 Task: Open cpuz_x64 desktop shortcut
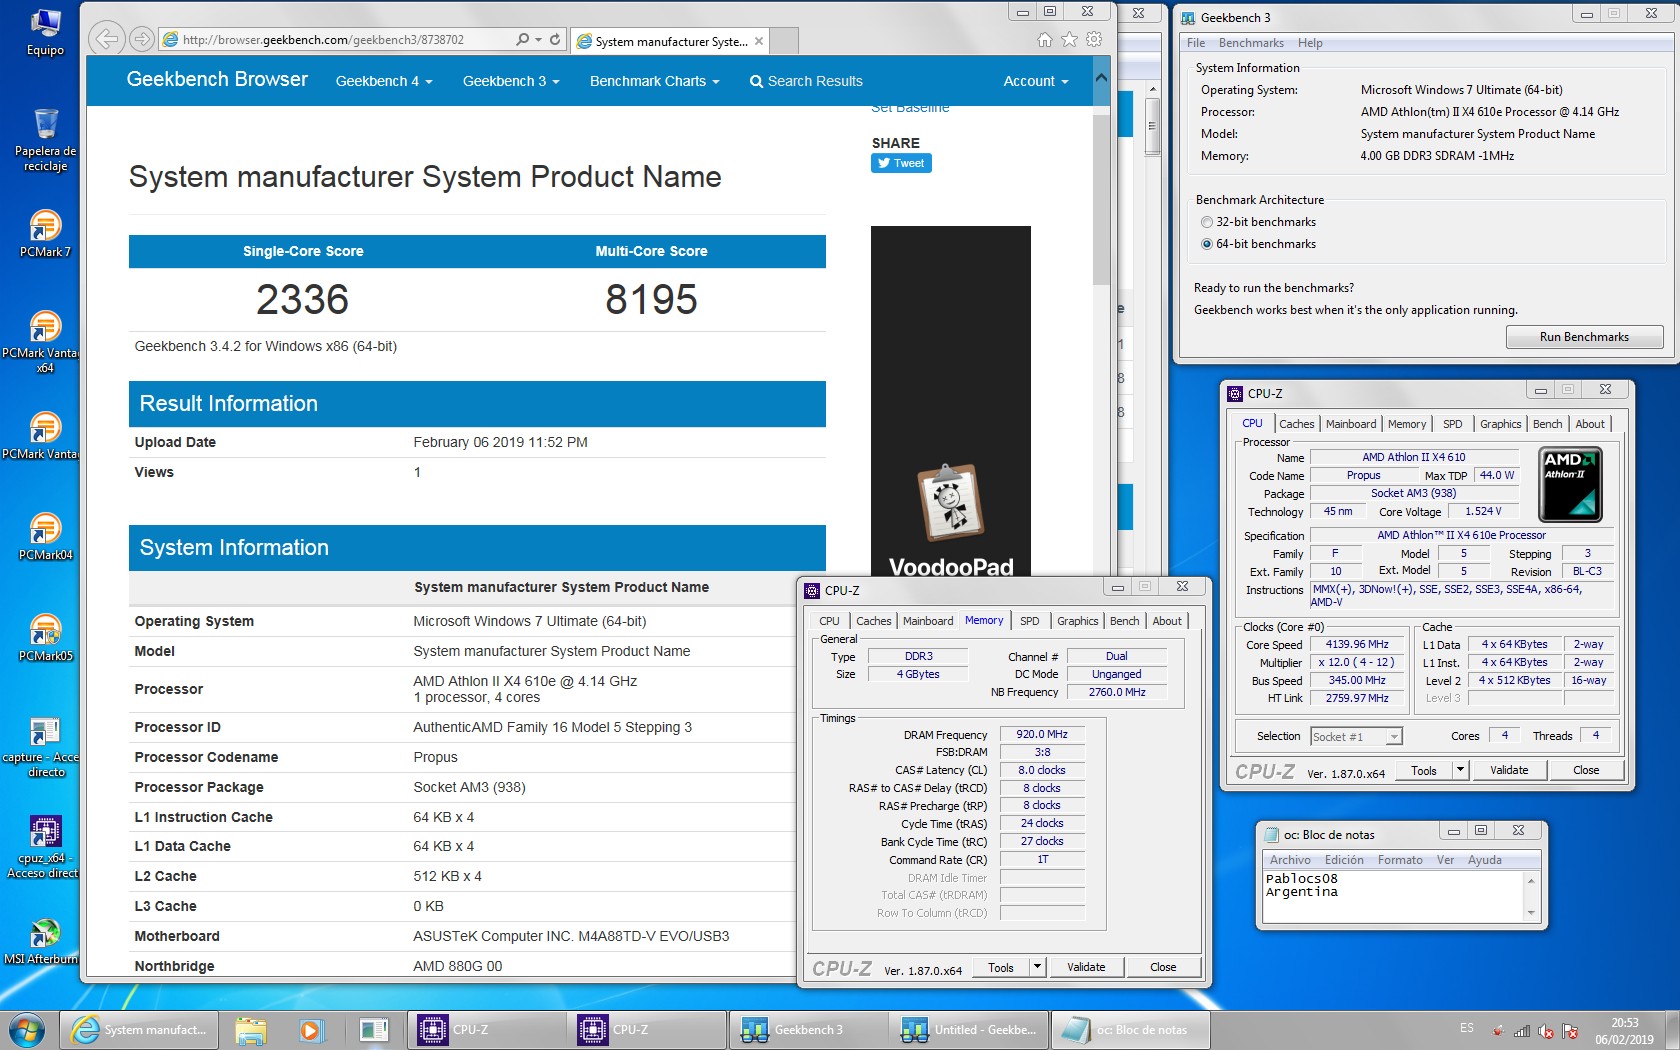click(42, 848)
